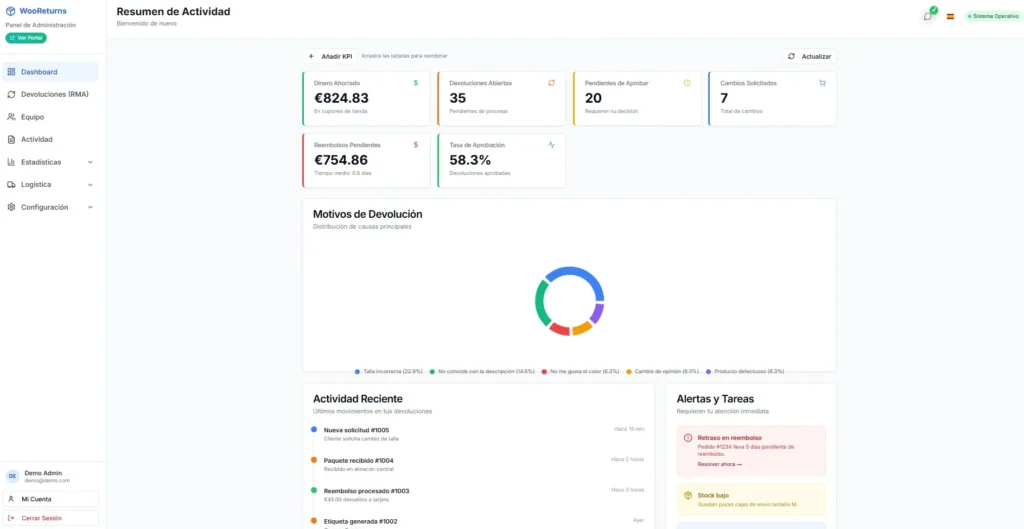Click the pulse icon on Tasa de Aprobación card
Viewport: 1024px width, 529px height.
551,145
